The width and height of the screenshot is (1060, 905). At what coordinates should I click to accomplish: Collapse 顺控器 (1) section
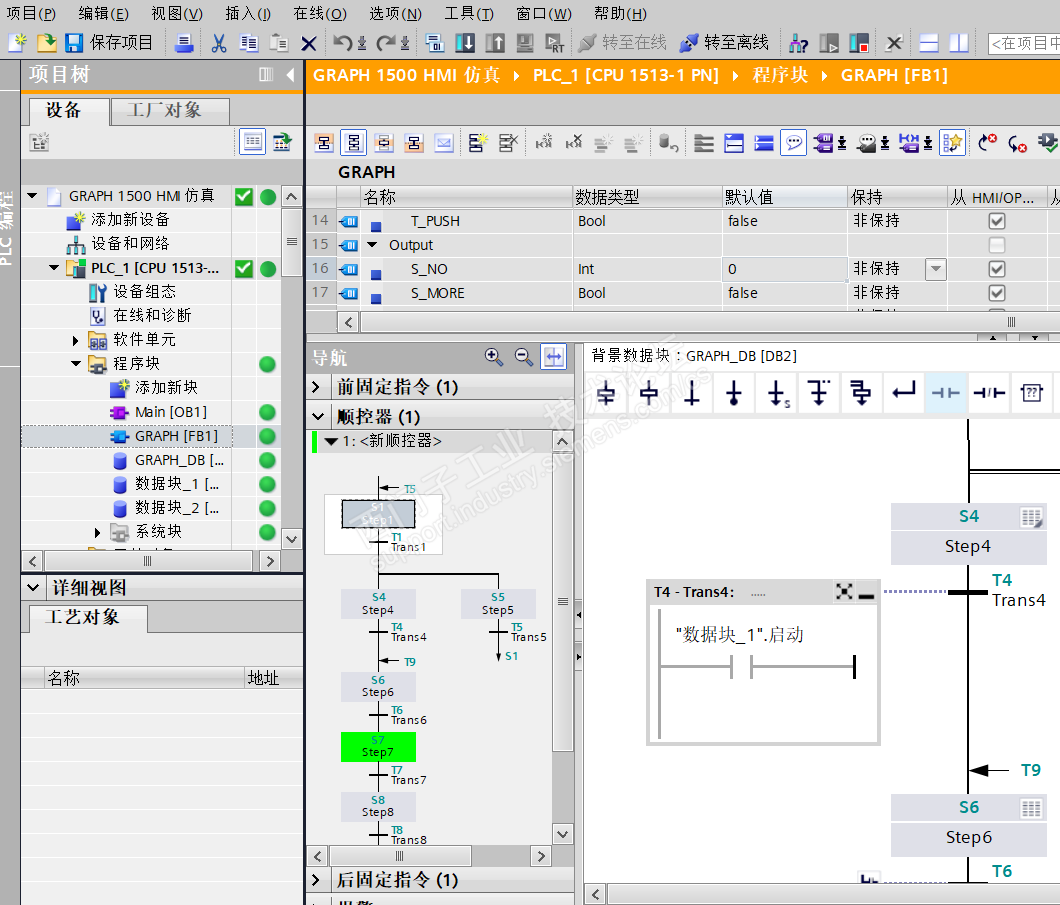[x=316, y=416]
